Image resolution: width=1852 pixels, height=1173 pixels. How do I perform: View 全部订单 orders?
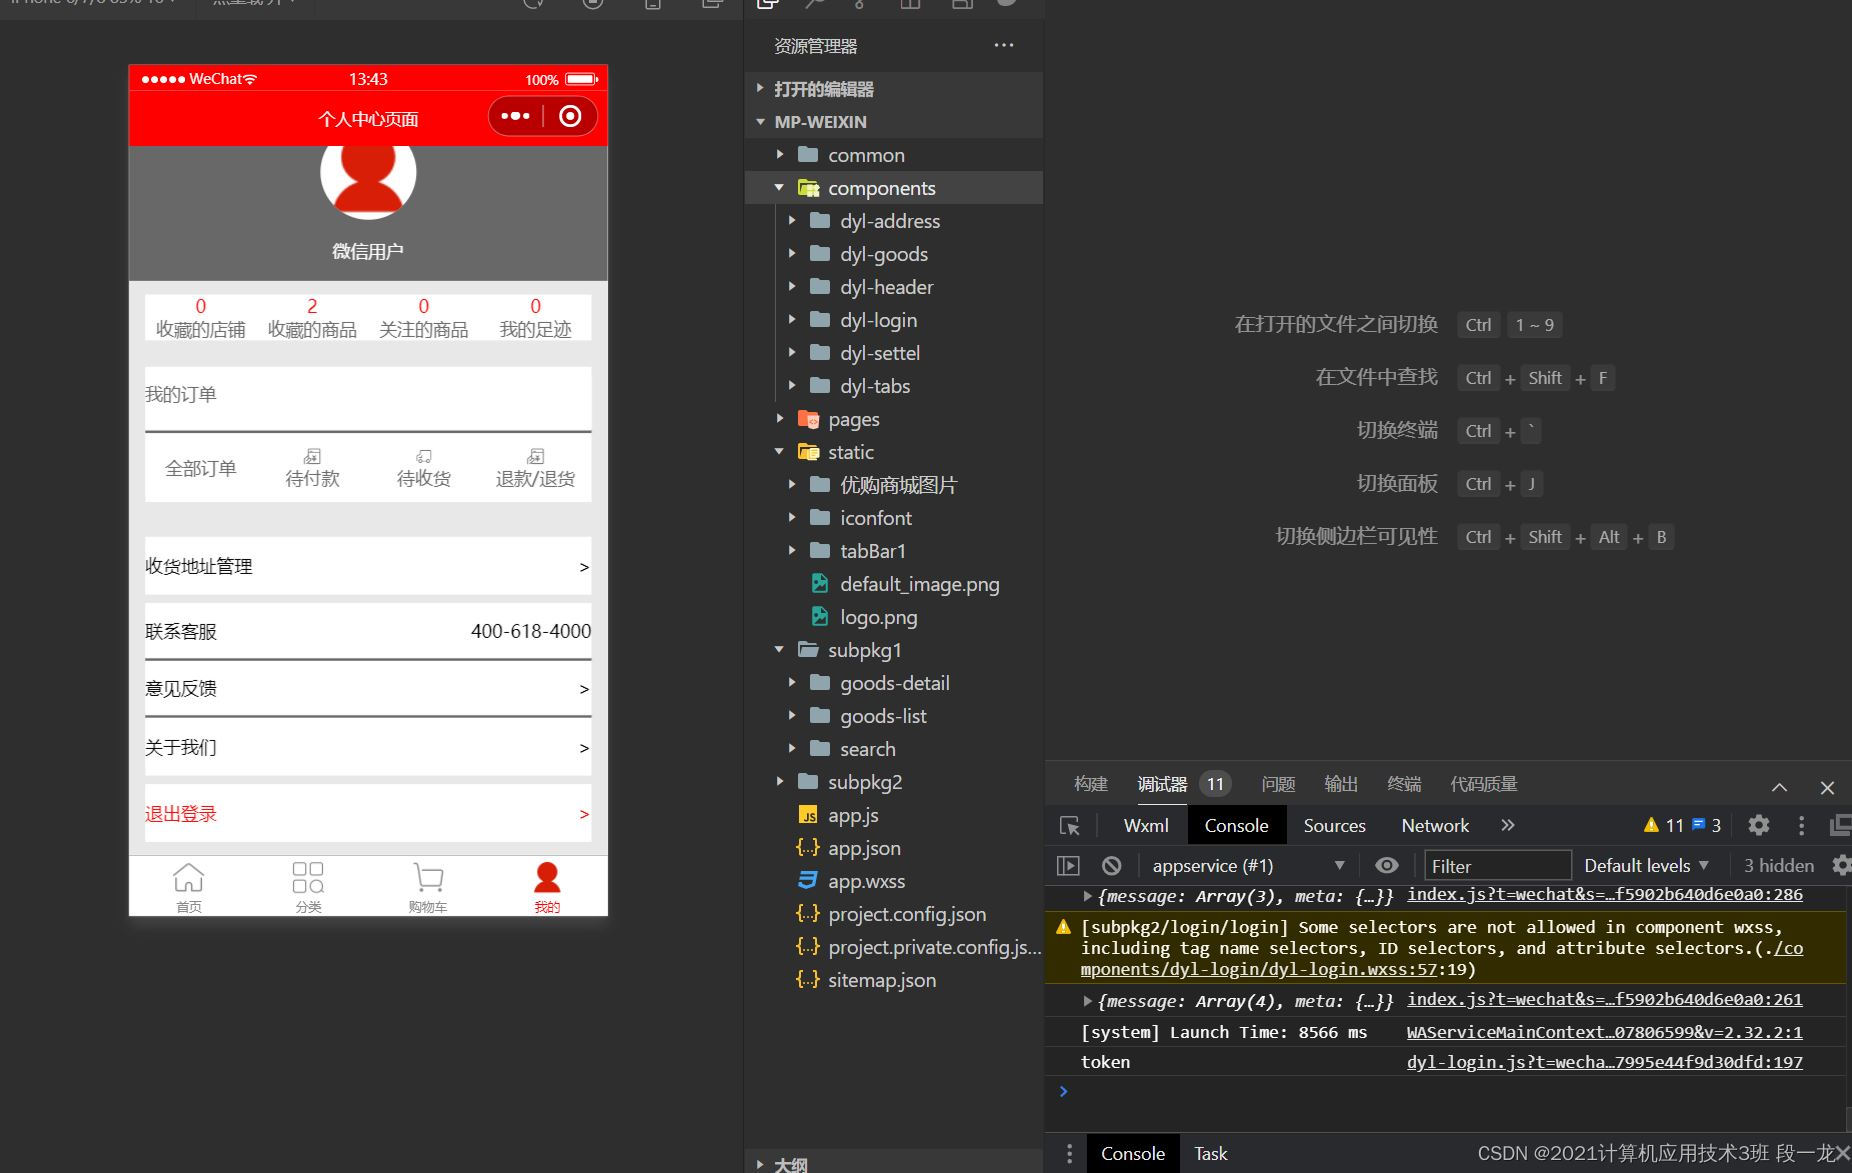pos(201,468)
